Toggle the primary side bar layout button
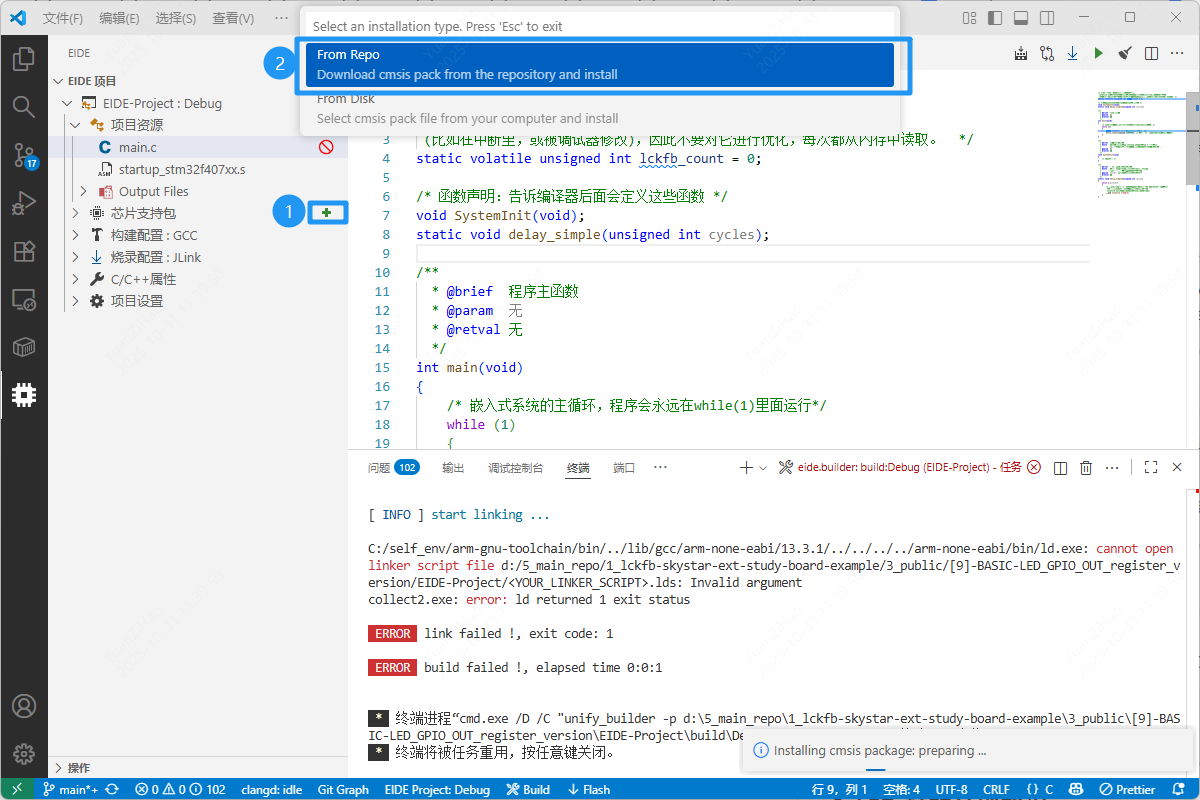Viewport: 1200px width, 800px height. click(x=995, y=18)
